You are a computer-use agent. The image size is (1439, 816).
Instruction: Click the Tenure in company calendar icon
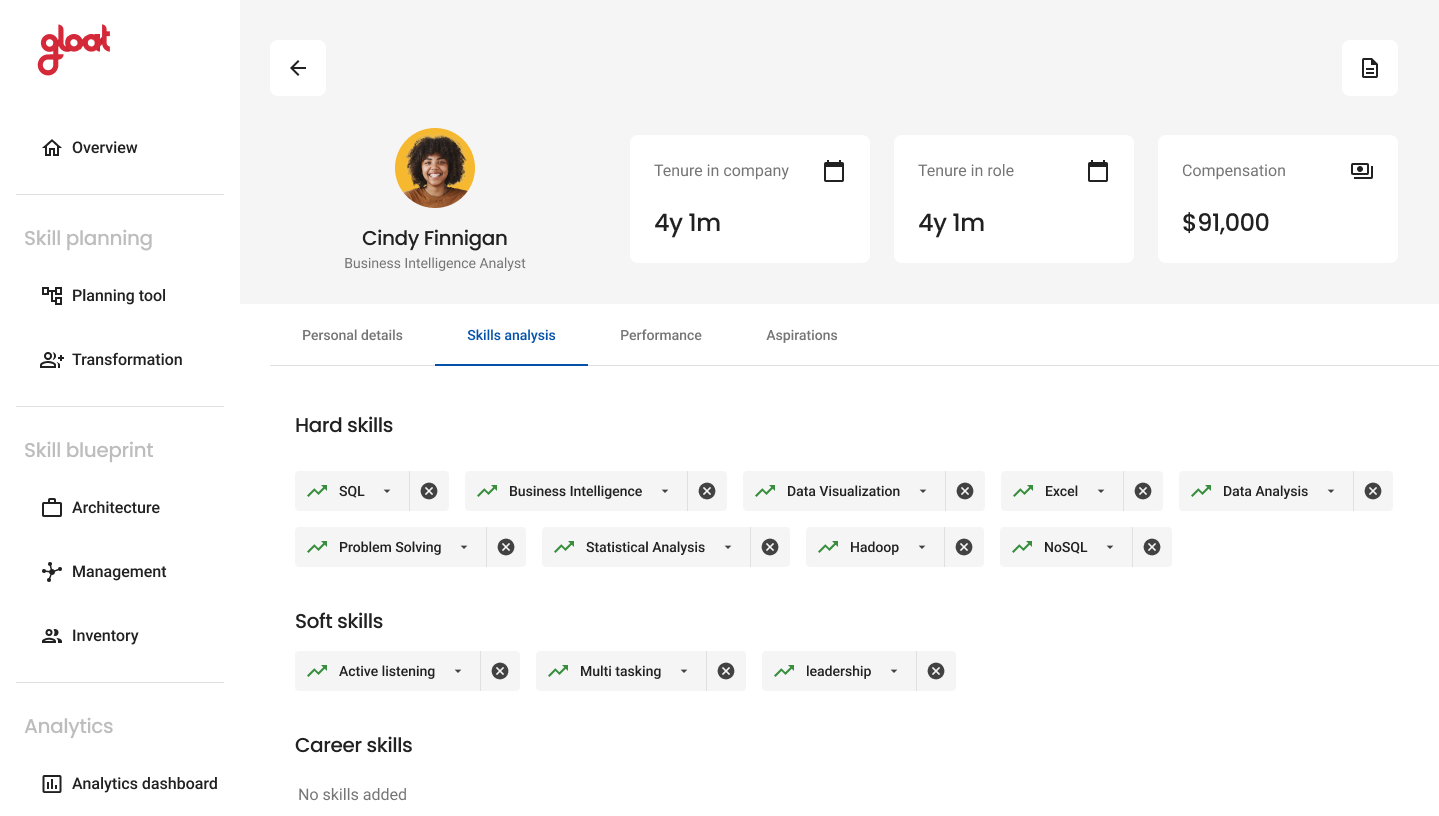pos(834,171)
